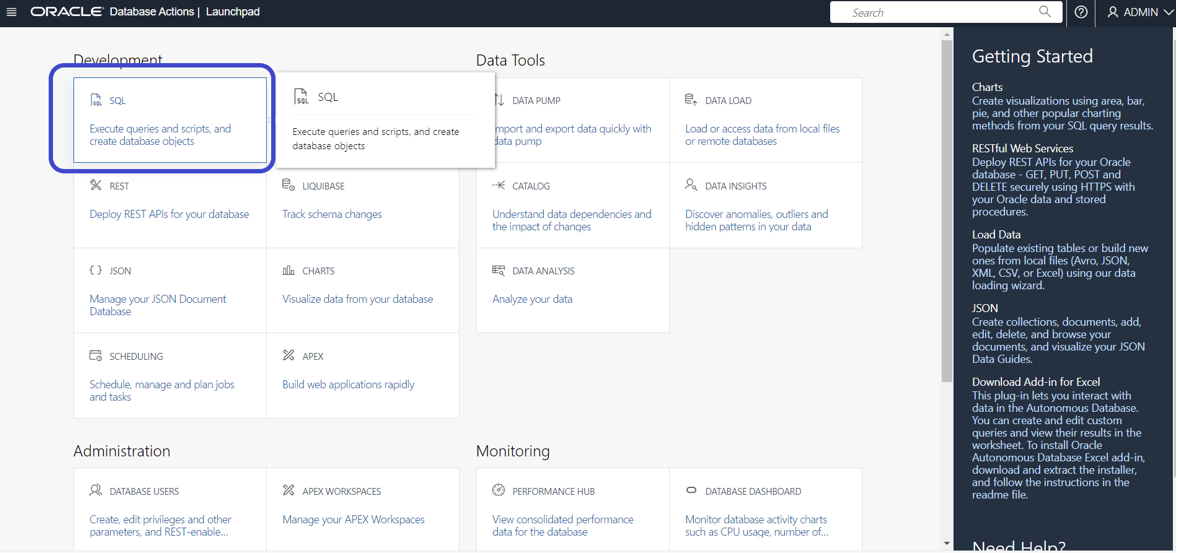Open "Track schema changes" Liquibase link

pos(332,214)
